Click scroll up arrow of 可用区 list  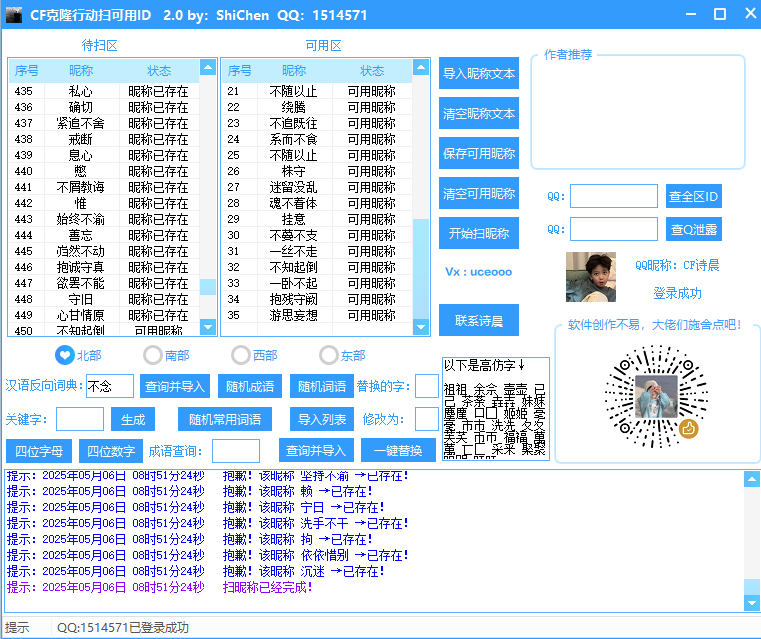coord(421,66)
